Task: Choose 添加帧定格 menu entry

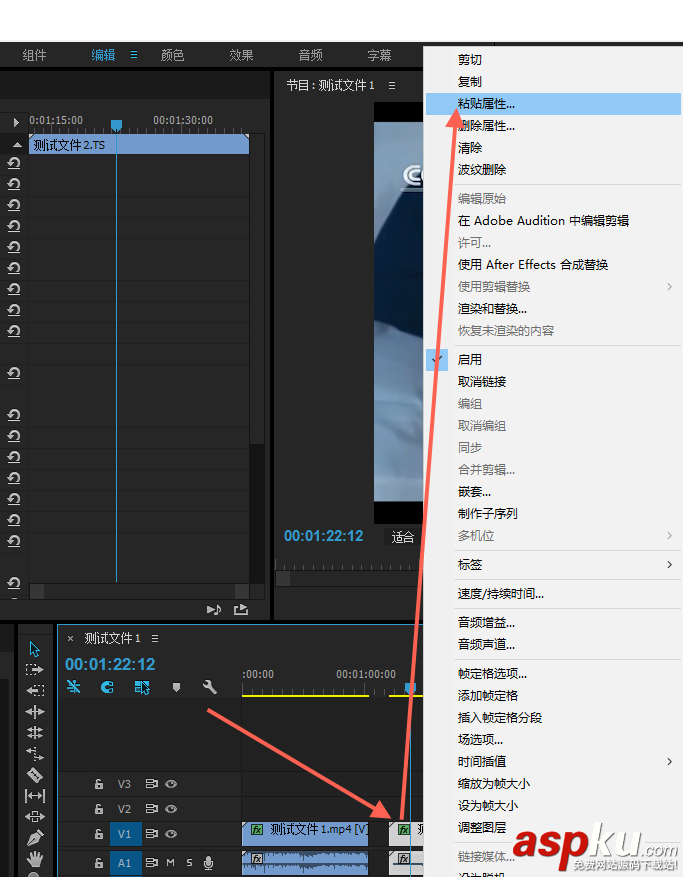Action: coord(553,696)
